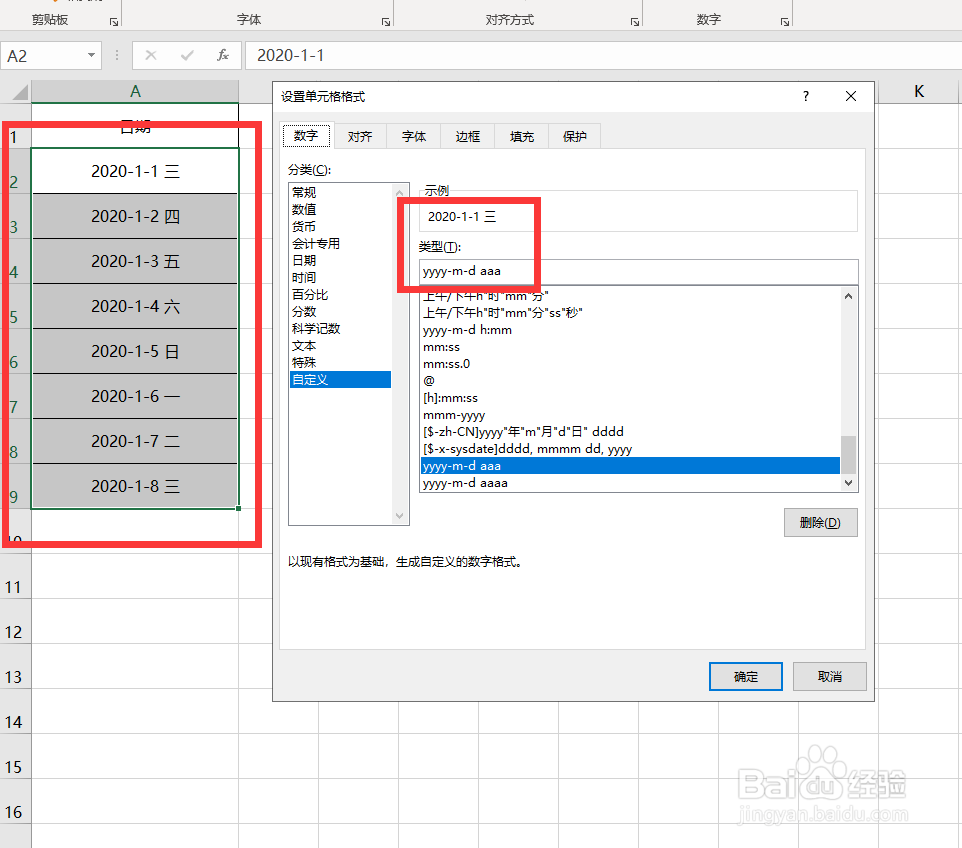962x848 pixels.
Task: Select 分数 in the category list
Action: click(x=341, y=312)
